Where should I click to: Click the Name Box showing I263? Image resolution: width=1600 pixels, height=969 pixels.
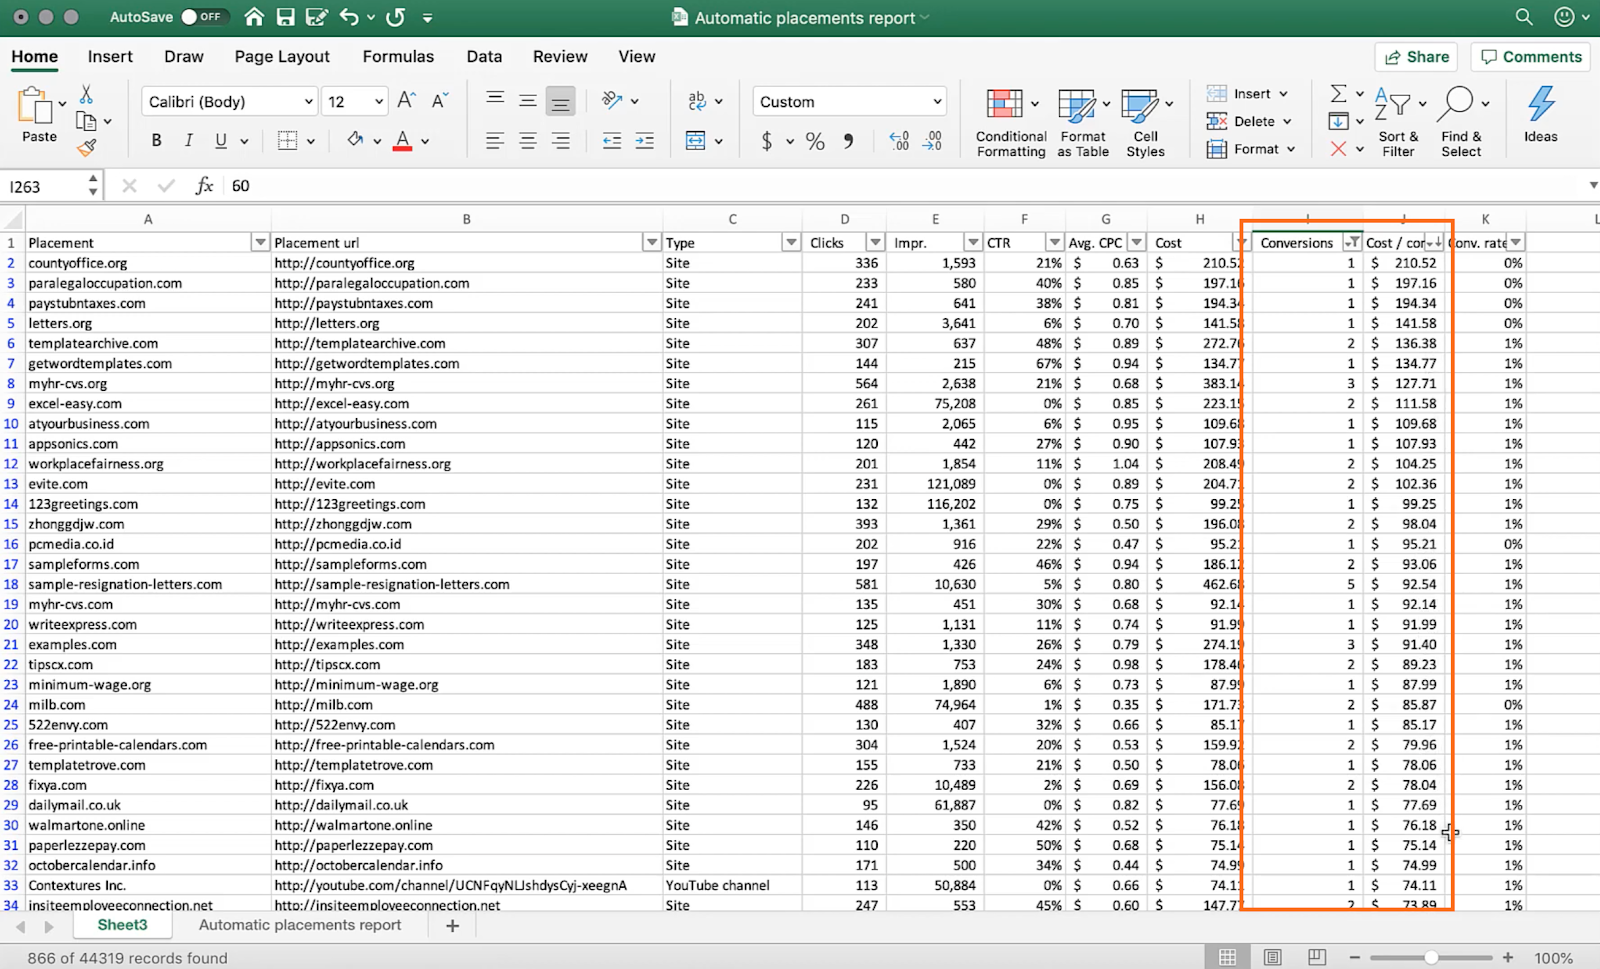click(x=46, y=186)
